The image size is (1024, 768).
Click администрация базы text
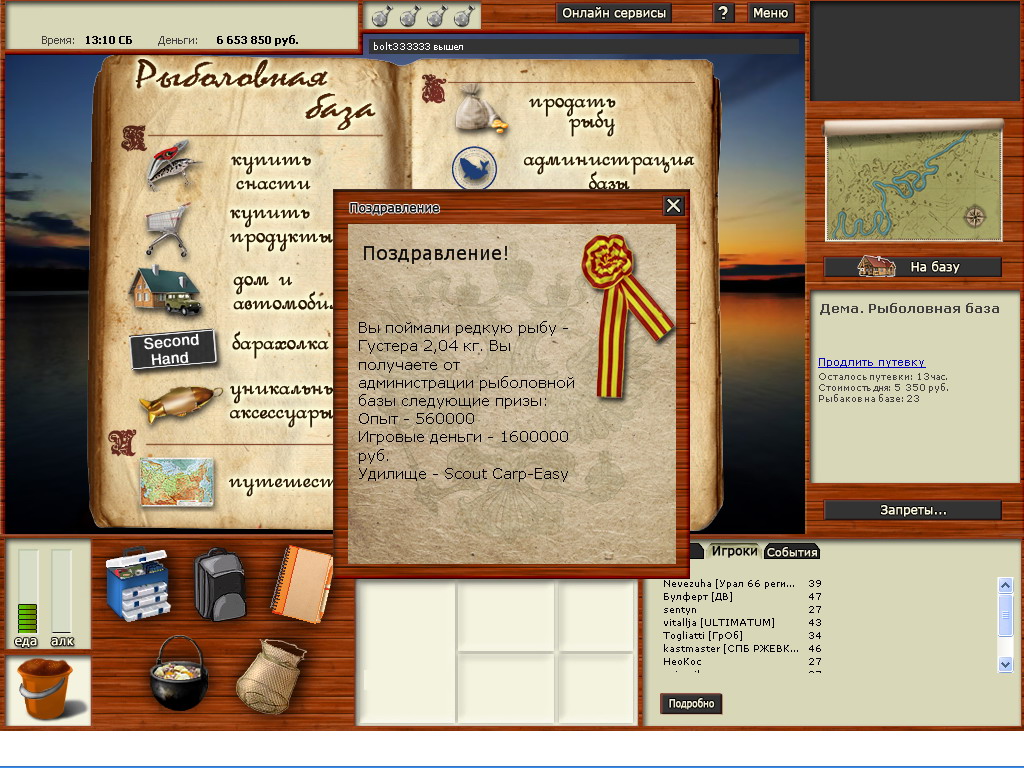tap(609, 171)
